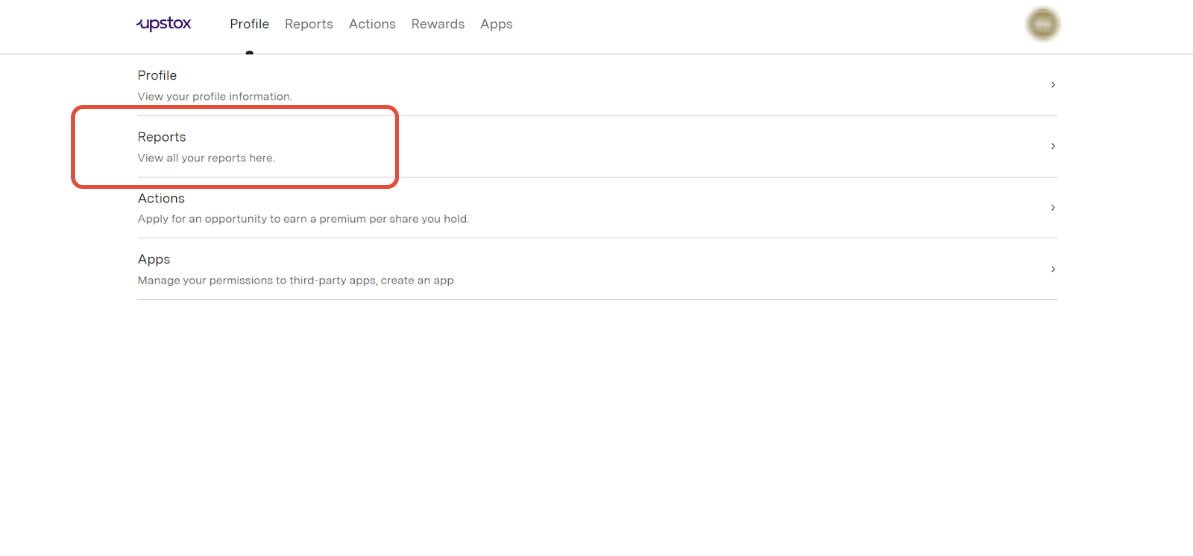Select the Reports heading in the list
Screen dimensions: 1193x556
click(162, 137)
